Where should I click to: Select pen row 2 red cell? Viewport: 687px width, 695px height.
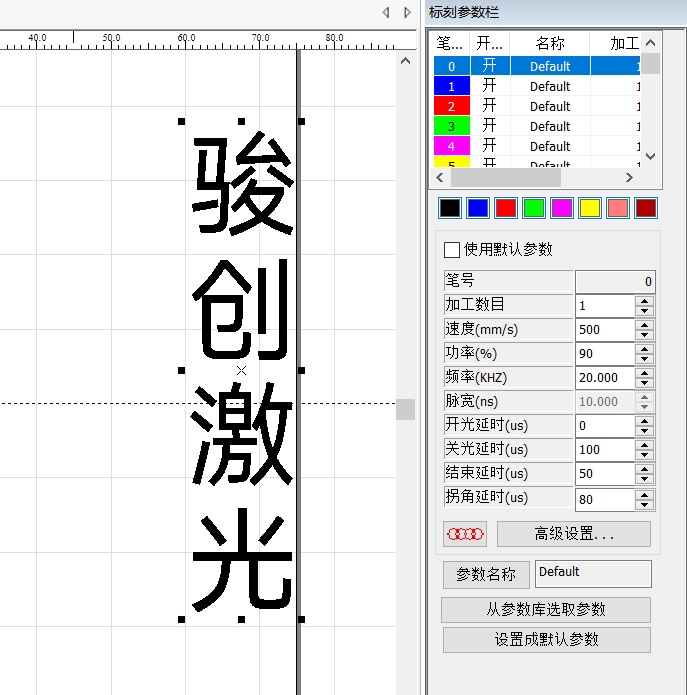click(x=452, y=106)
